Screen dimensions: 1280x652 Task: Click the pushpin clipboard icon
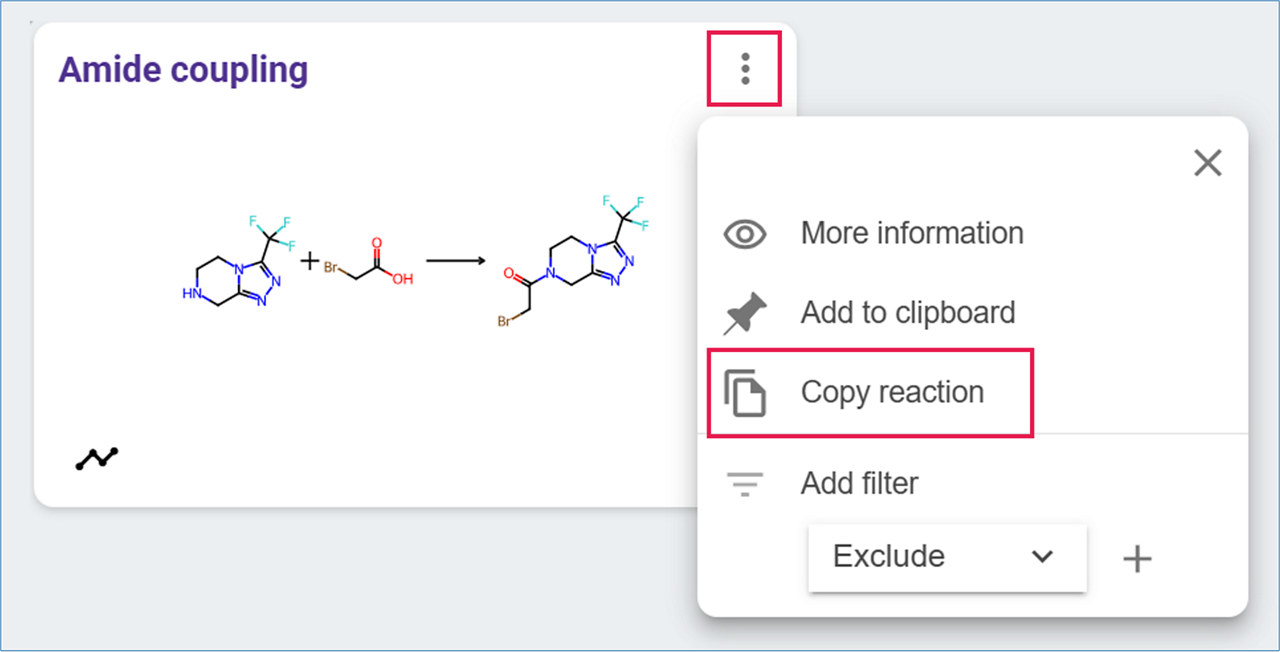coord(745,313)
